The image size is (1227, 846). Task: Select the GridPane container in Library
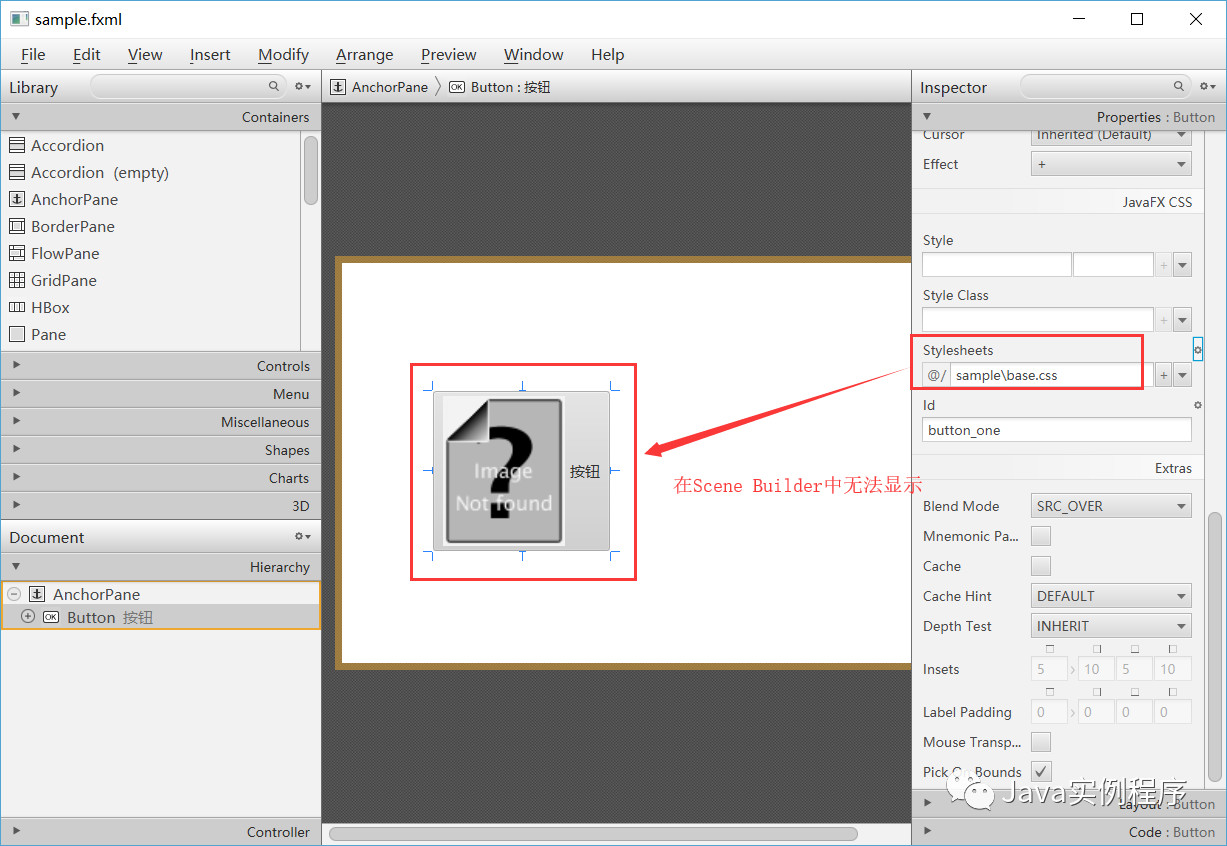[x=64, y=280]
